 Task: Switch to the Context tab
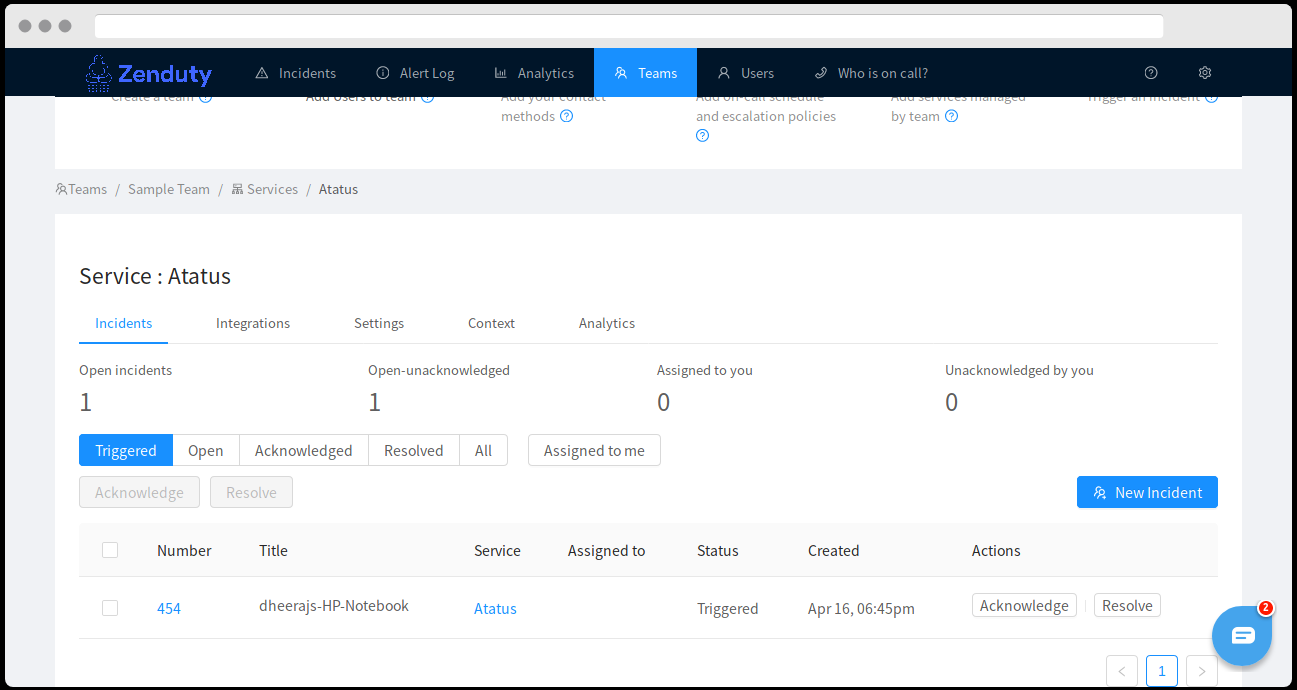point(491,323)
